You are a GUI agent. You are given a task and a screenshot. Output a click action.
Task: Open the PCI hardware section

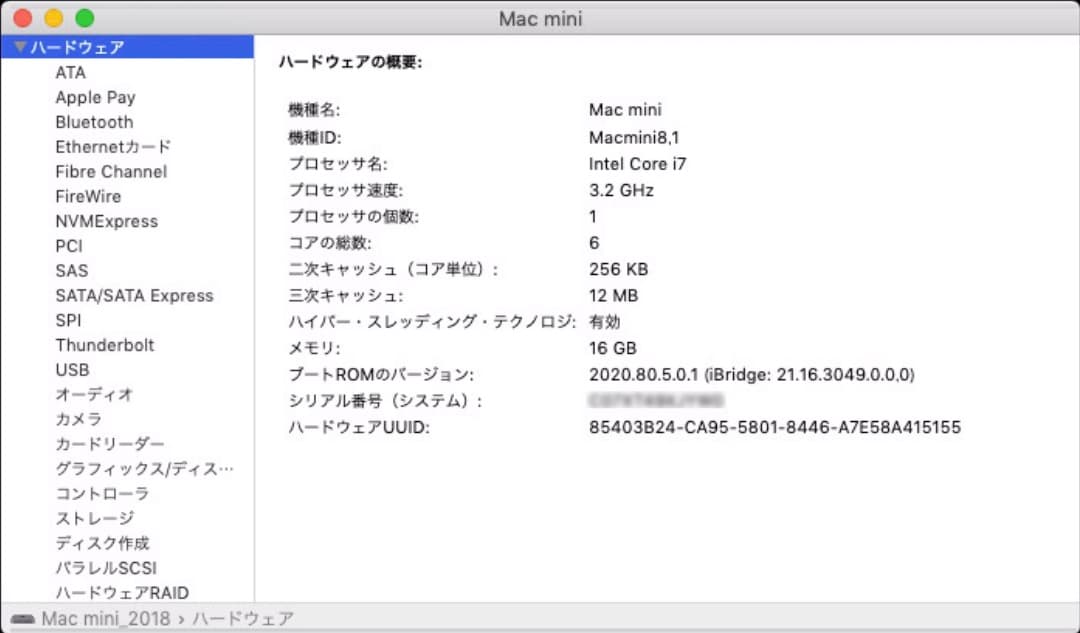coord(68,245)
